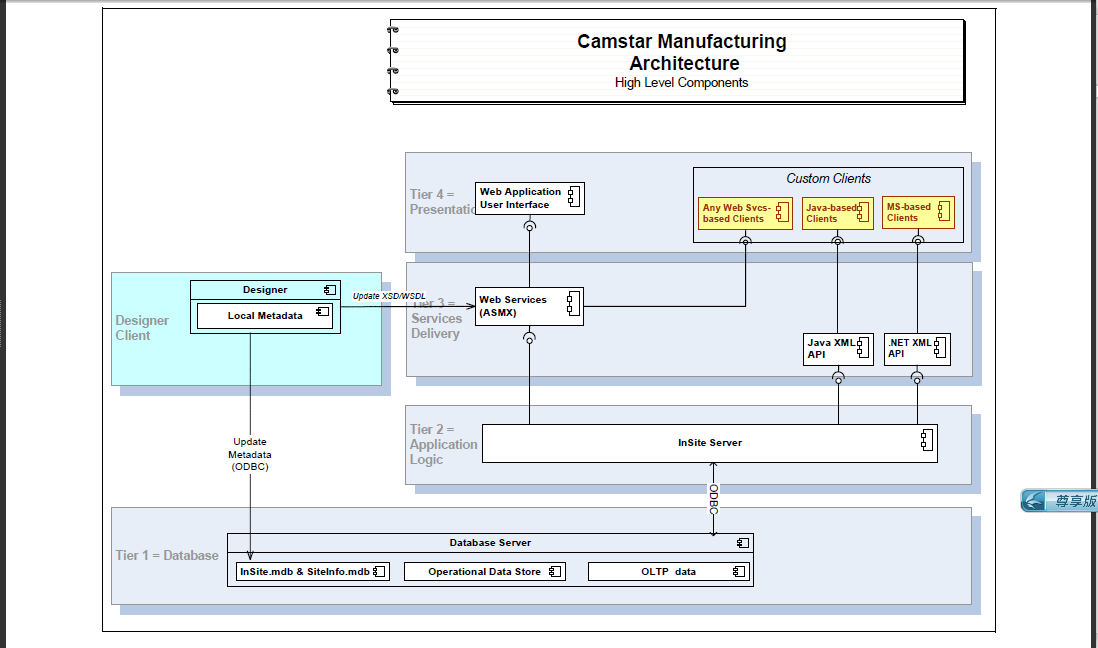Click the component icon in Database Server header
The width and height of the screenshot is (1098, 648).
[x=742, y=542]
